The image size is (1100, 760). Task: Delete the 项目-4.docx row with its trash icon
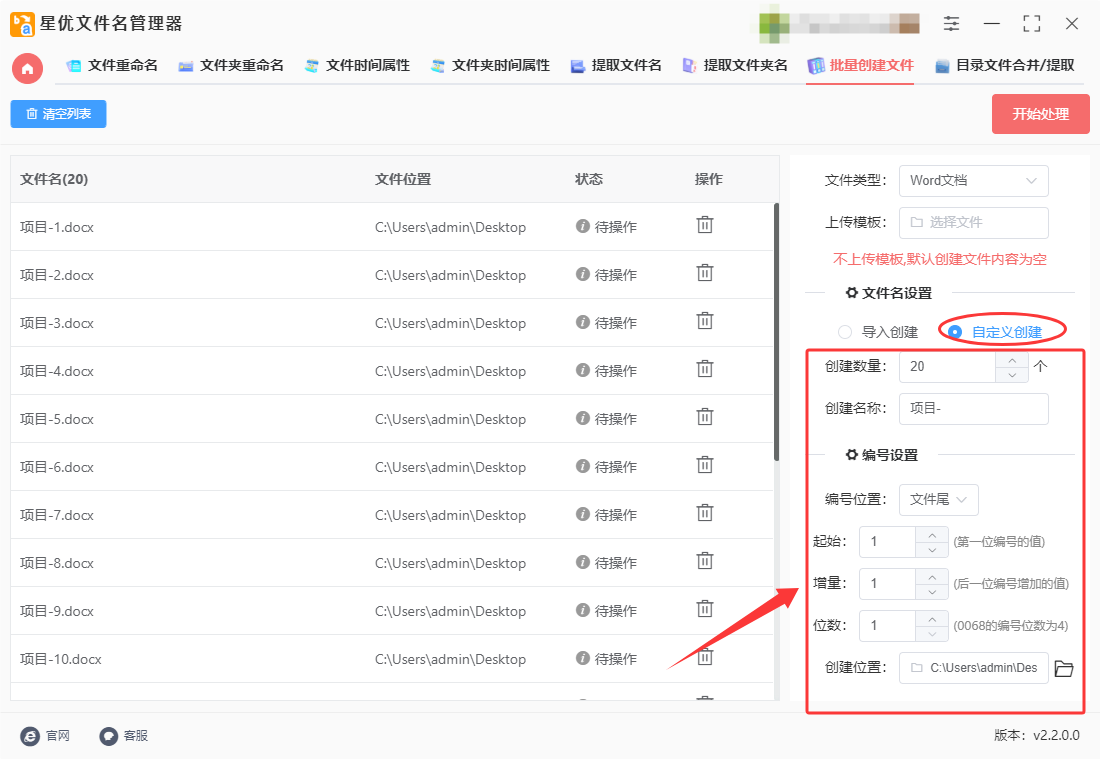(x=704, y=369)
